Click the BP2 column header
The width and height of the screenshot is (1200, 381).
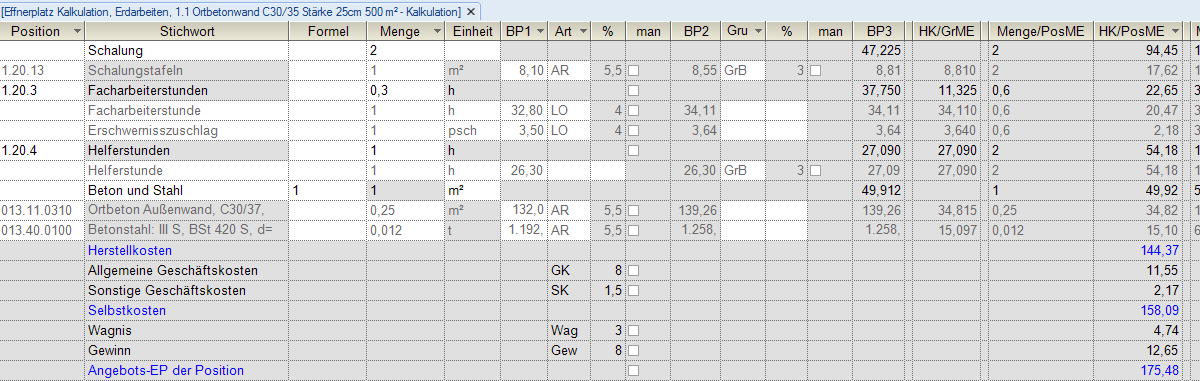pyautogui.click(x=696, y=32)
